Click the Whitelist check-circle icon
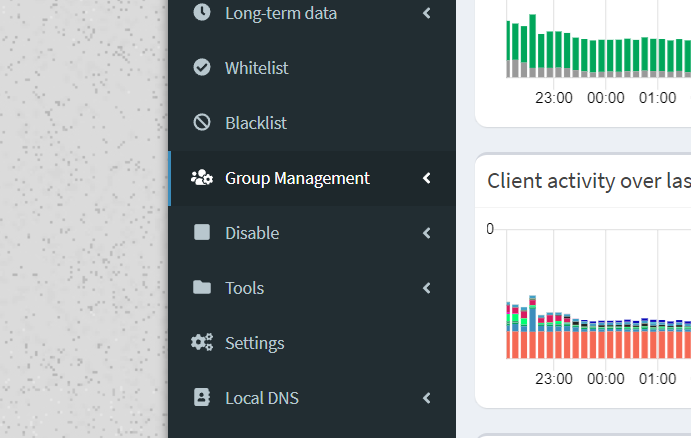691x438 pixels. tap(202, 68)
